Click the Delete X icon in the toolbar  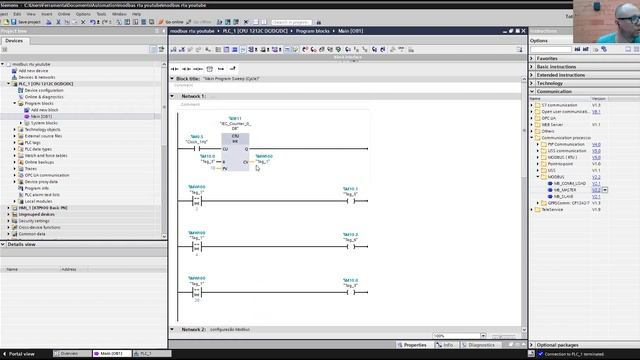[83, 22]
